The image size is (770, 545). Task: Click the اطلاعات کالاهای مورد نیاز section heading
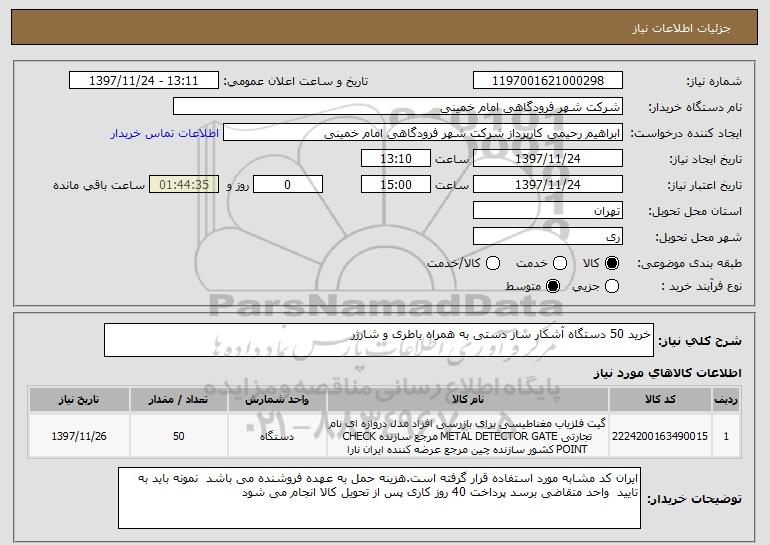pos(668,373)
